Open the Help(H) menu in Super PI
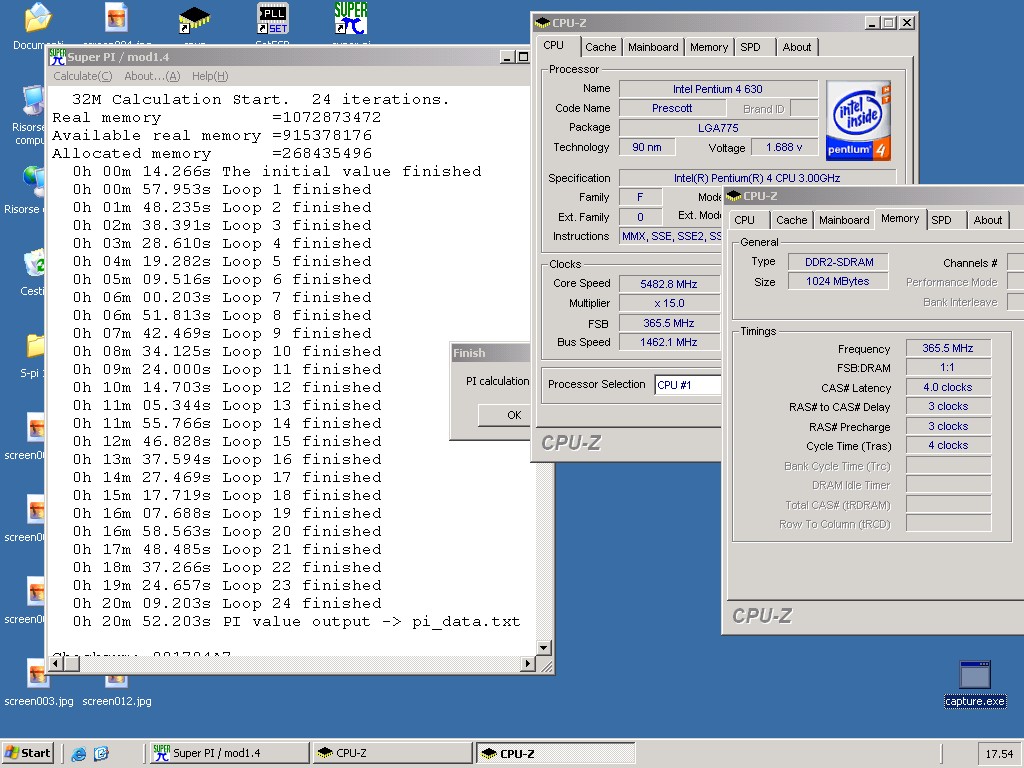The height and width of the screenshot is (768, 1024). (210, 76)
